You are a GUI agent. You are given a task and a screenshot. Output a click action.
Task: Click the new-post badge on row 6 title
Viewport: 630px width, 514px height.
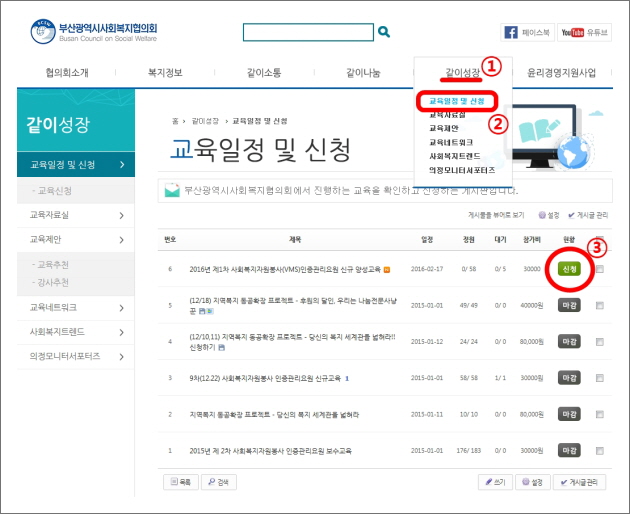coord(387,269)
